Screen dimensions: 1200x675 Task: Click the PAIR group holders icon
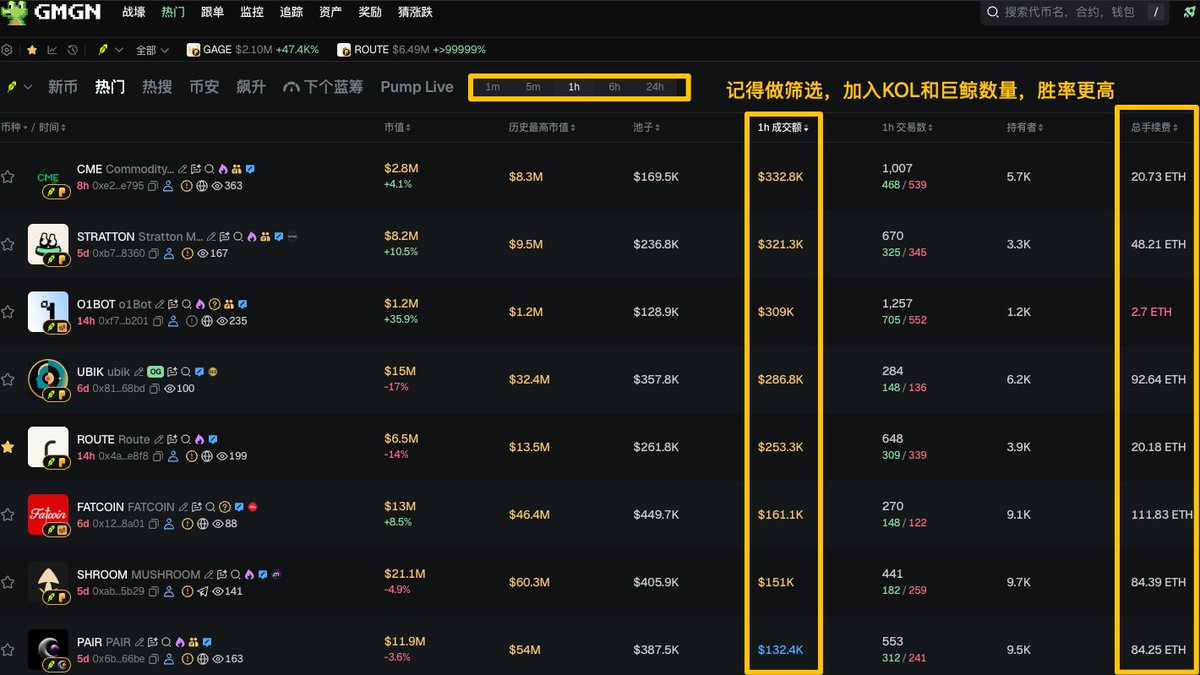tap(193, 642)
